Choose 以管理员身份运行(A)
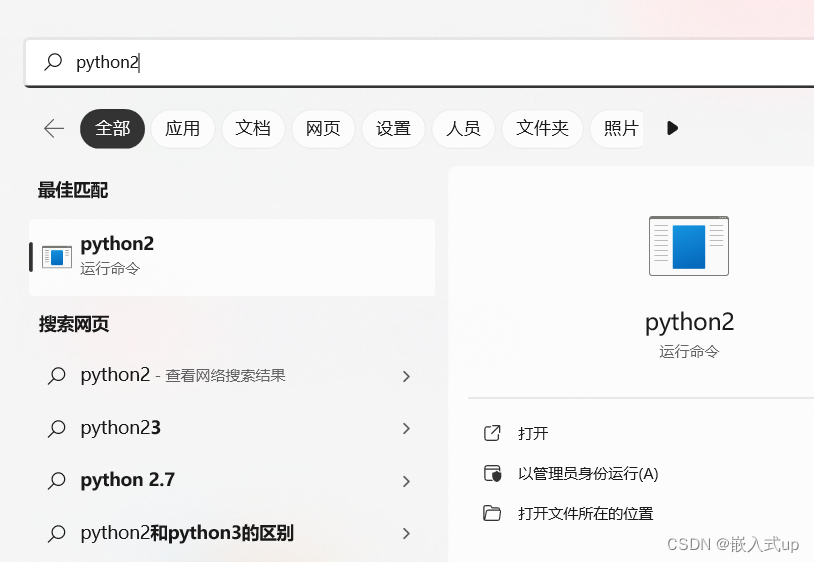 588,474
